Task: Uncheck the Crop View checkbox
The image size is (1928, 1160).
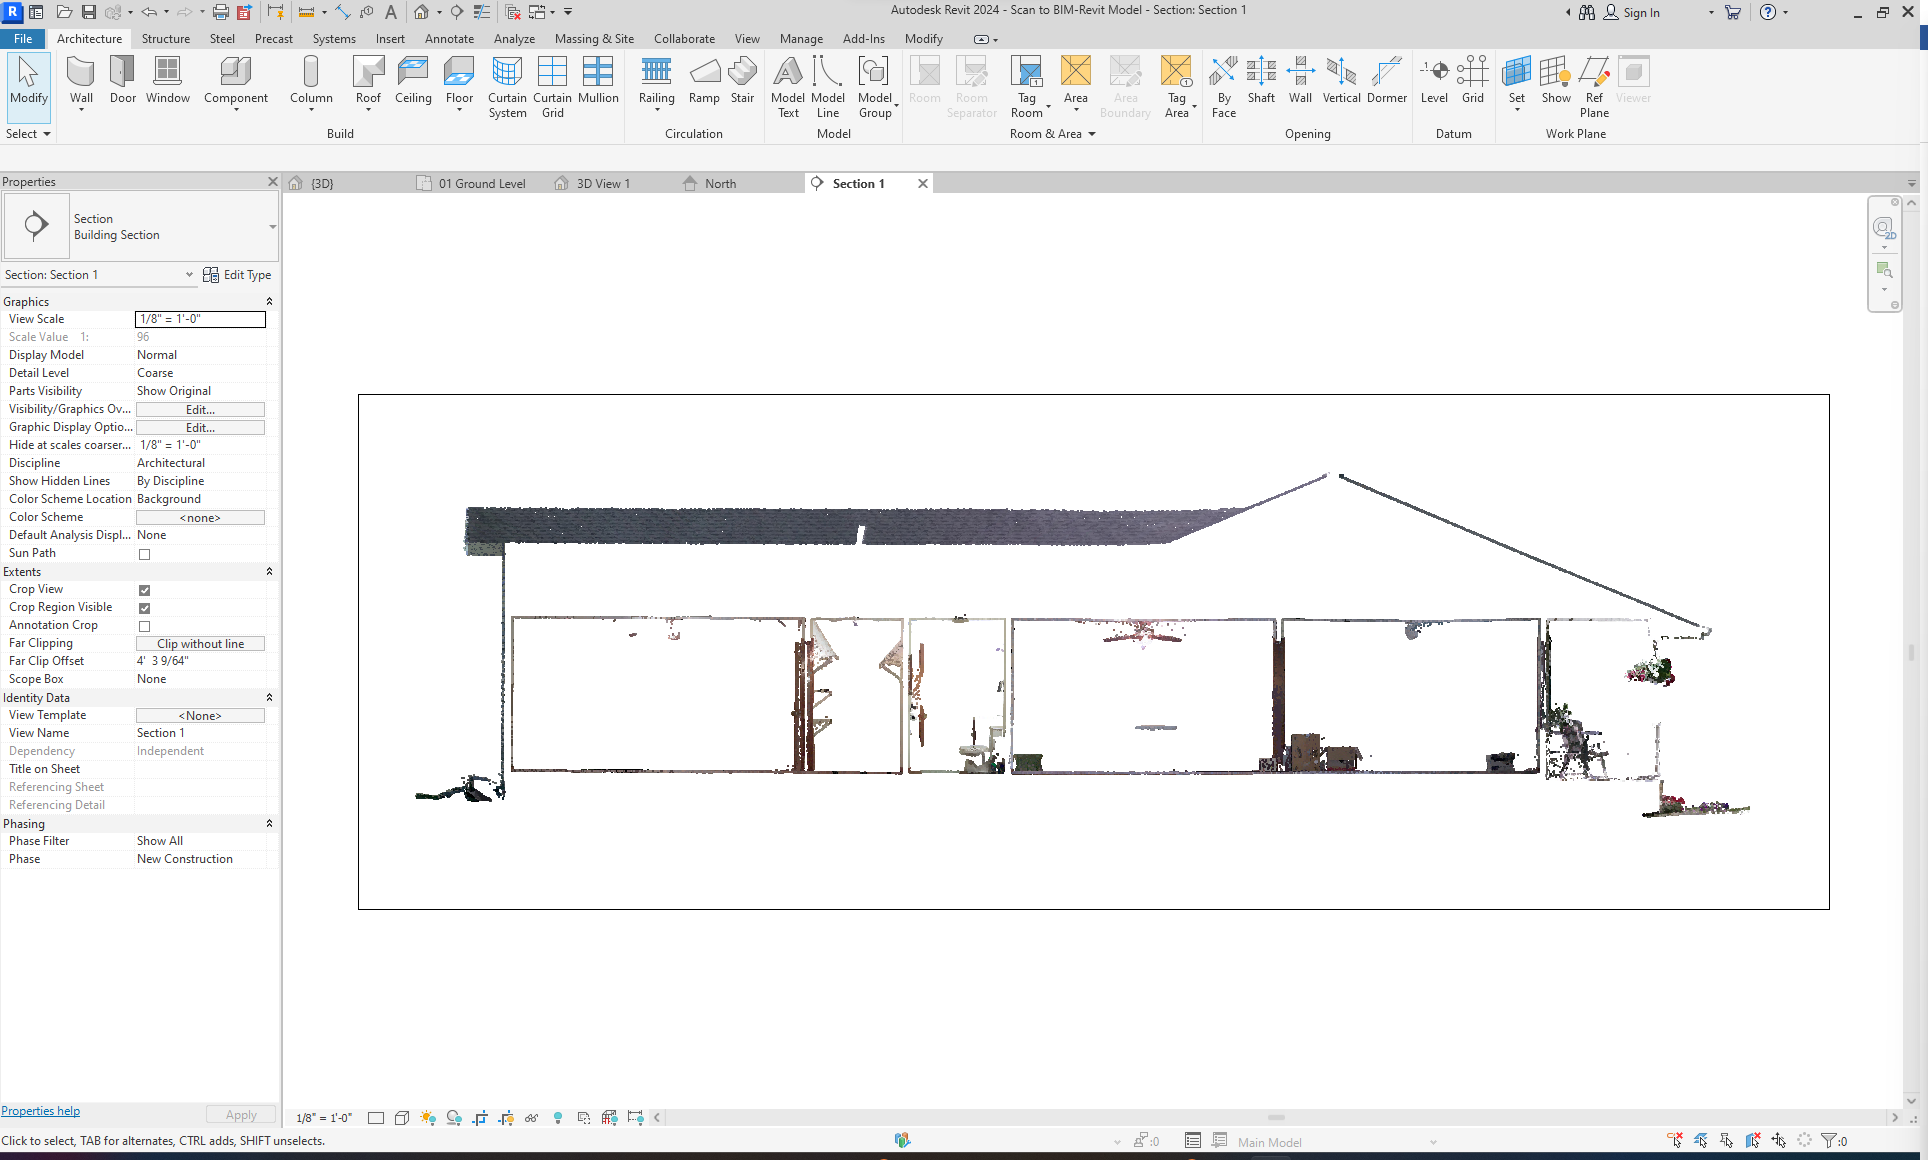Action: point(145,590)
